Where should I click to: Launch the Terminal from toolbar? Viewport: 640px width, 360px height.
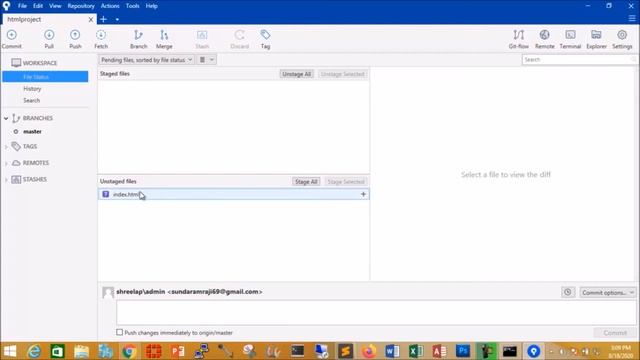[x=570, y=39]
